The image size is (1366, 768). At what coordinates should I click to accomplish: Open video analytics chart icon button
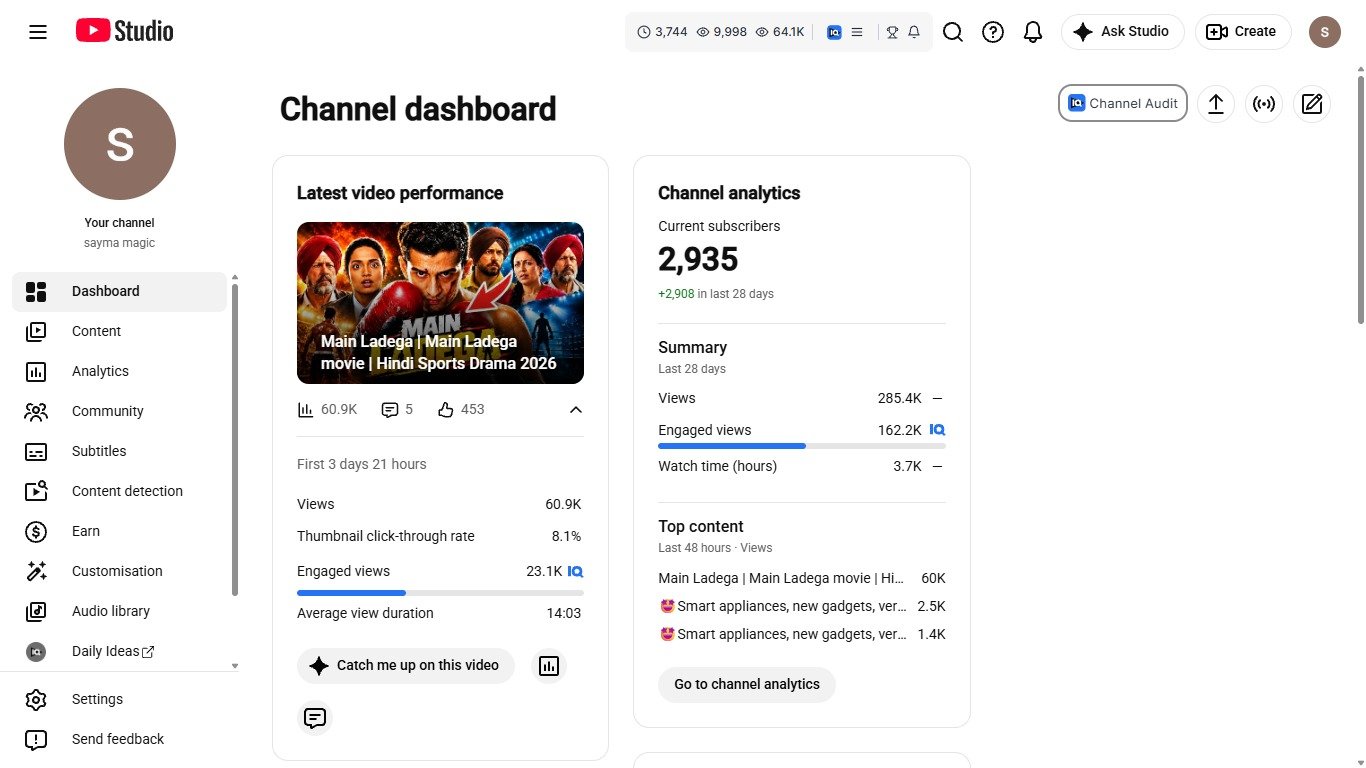click(x=549, y=666)
